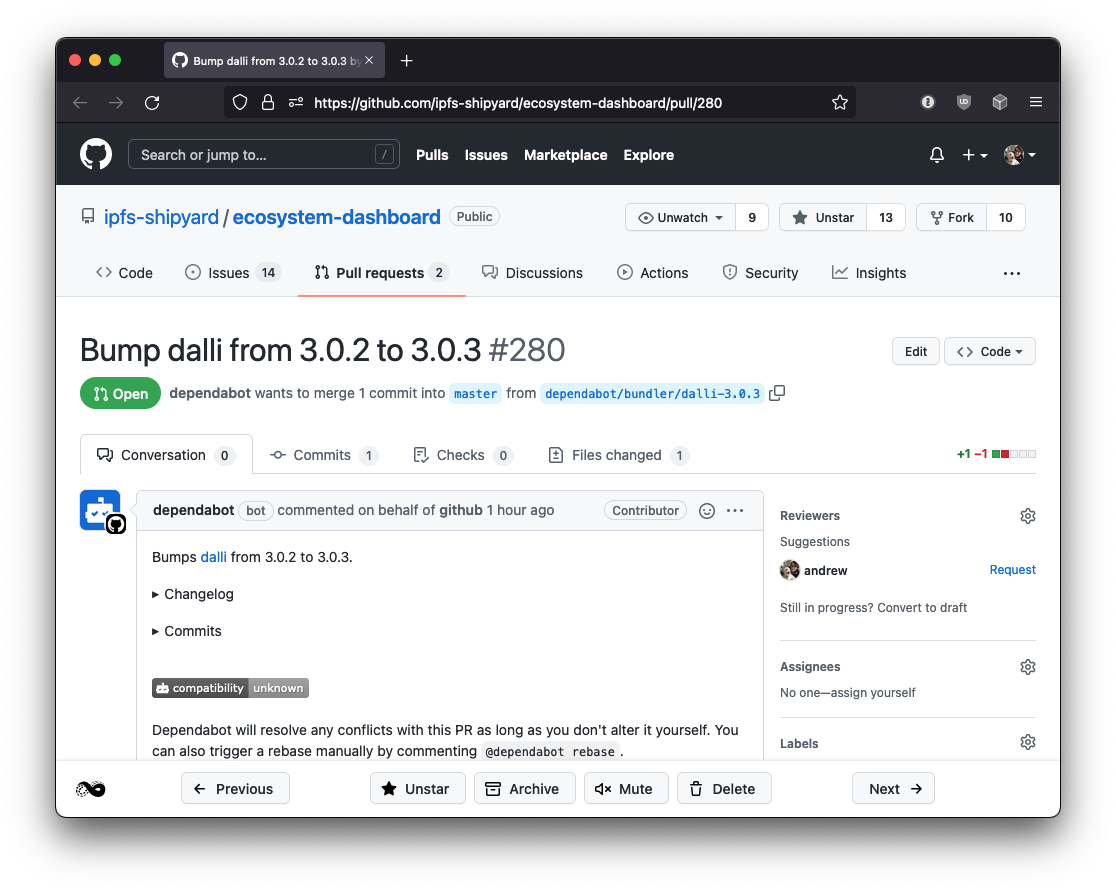Open the Issues tab
The image size is (1116, 891).
tap(233, 273)
